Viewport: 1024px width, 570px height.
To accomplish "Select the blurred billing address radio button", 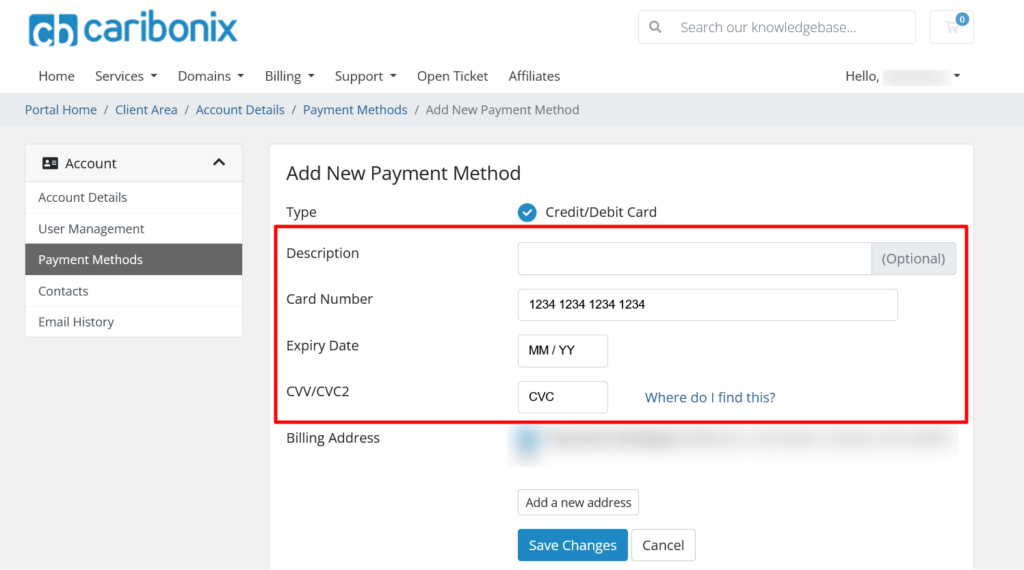I will click(527, 439).
